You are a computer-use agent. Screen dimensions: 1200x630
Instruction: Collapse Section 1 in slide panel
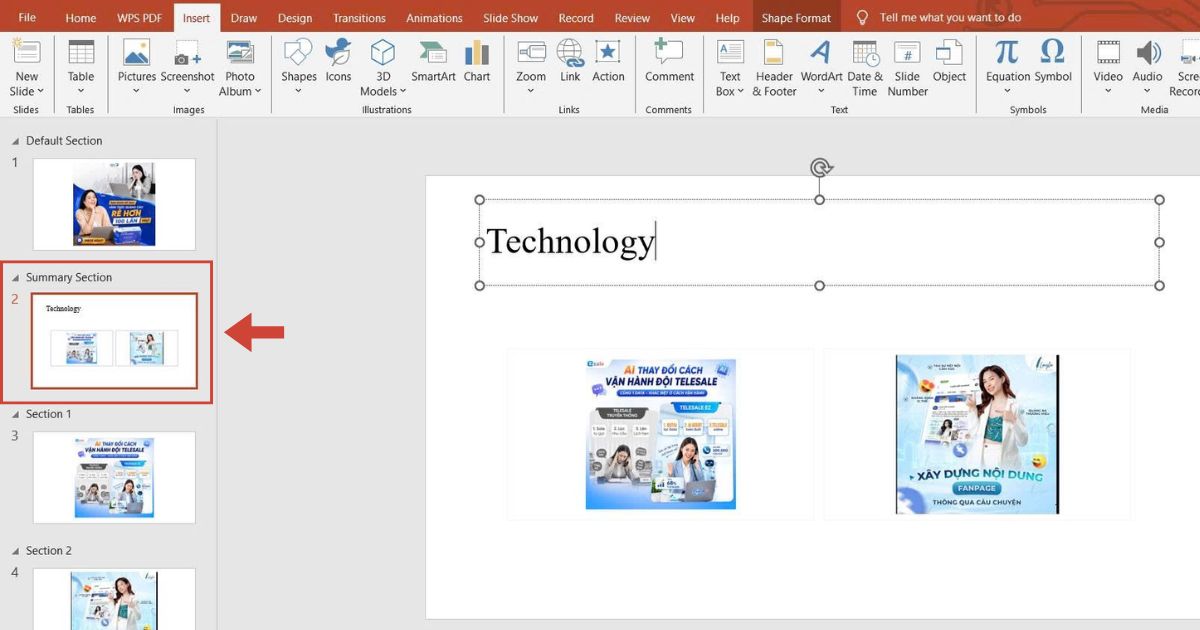click(15, 414)
